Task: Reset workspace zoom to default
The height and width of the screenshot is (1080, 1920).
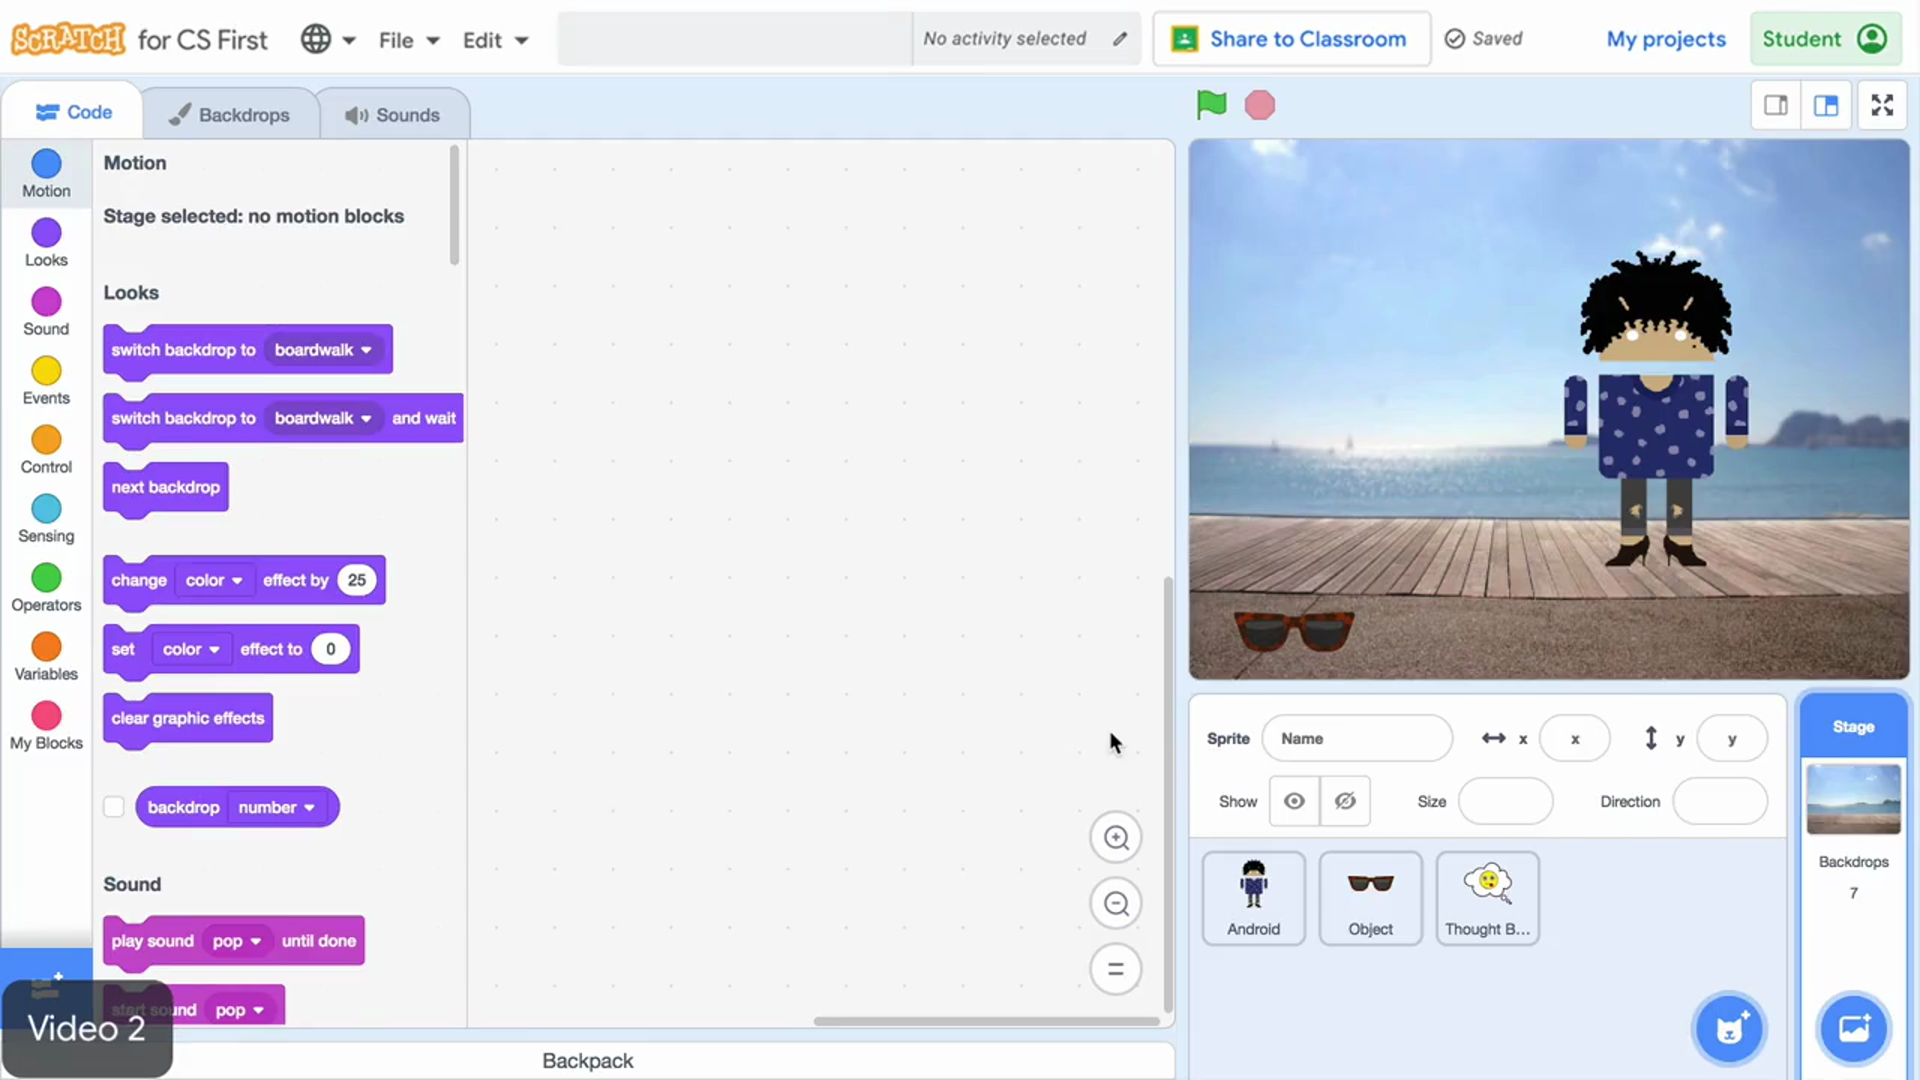Action: pos(1116,969)
